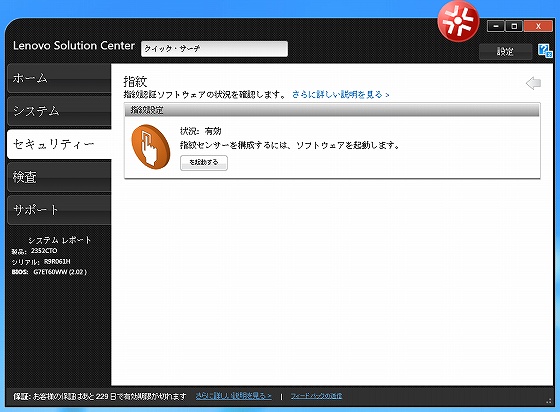Focus the クイック・サーチ search field
Screen dimensions: 560x412
[214, 49]
